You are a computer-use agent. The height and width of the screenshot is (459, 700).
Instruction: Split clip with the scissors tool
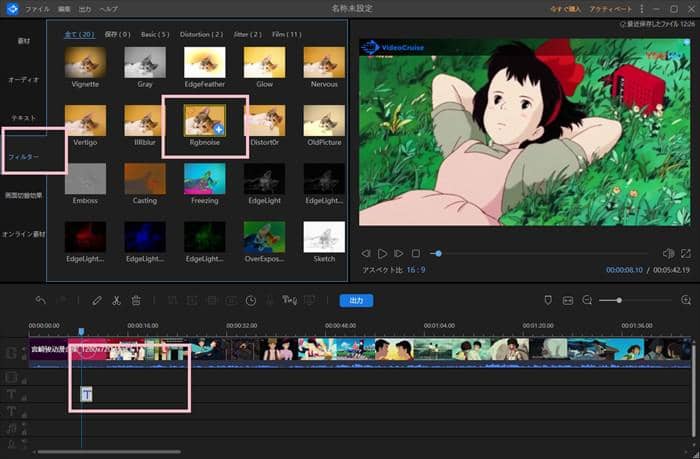coord(117,300)
